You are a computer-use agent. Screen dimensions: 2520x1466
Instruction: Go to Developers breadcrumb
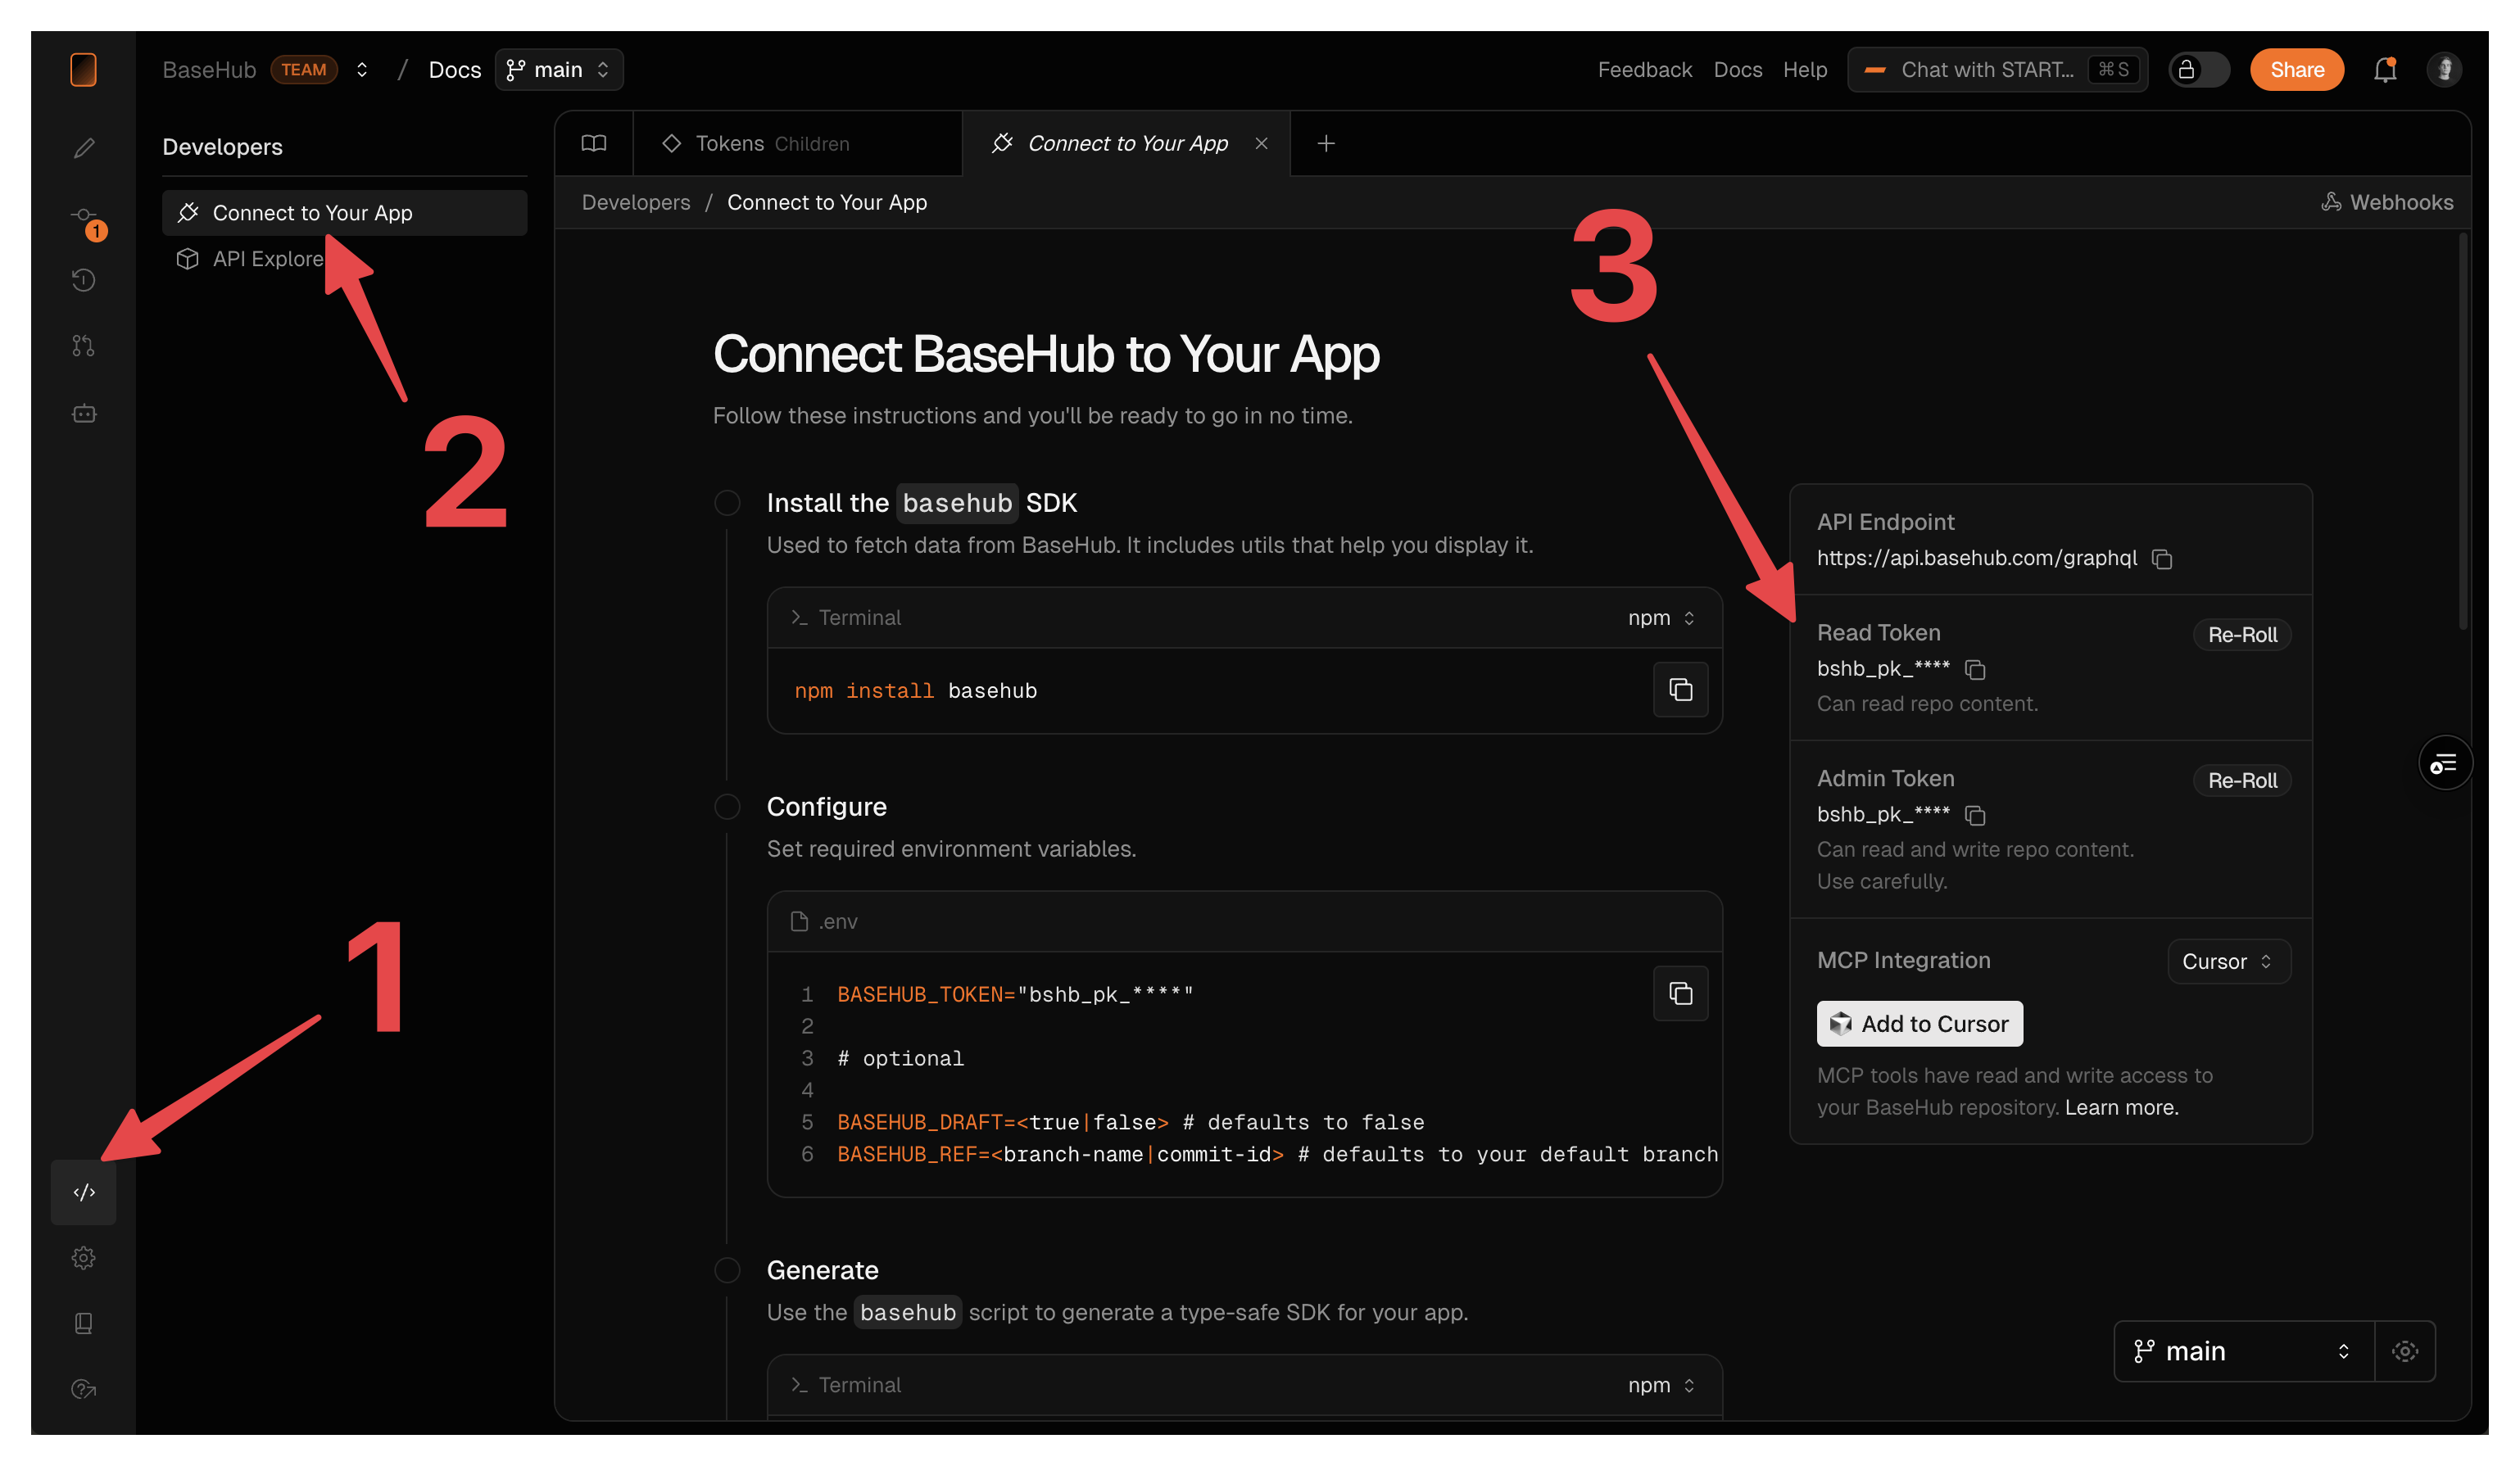636,203
